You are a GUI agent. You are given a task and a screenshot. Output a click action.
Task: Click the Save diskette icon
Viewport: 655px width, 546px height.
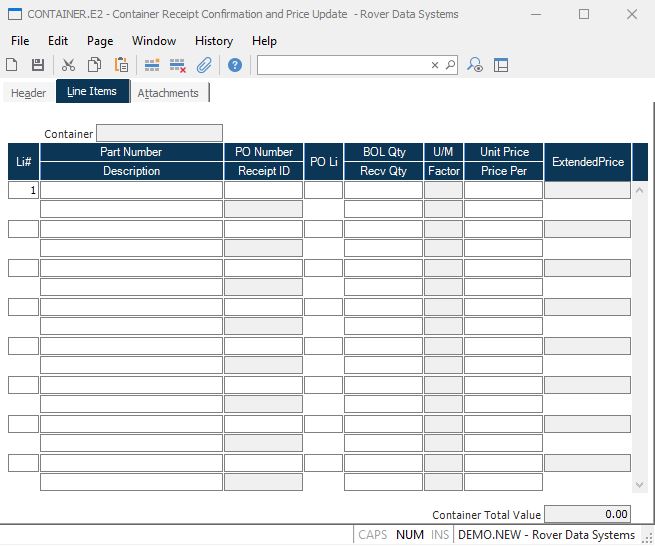coord(37,65)
